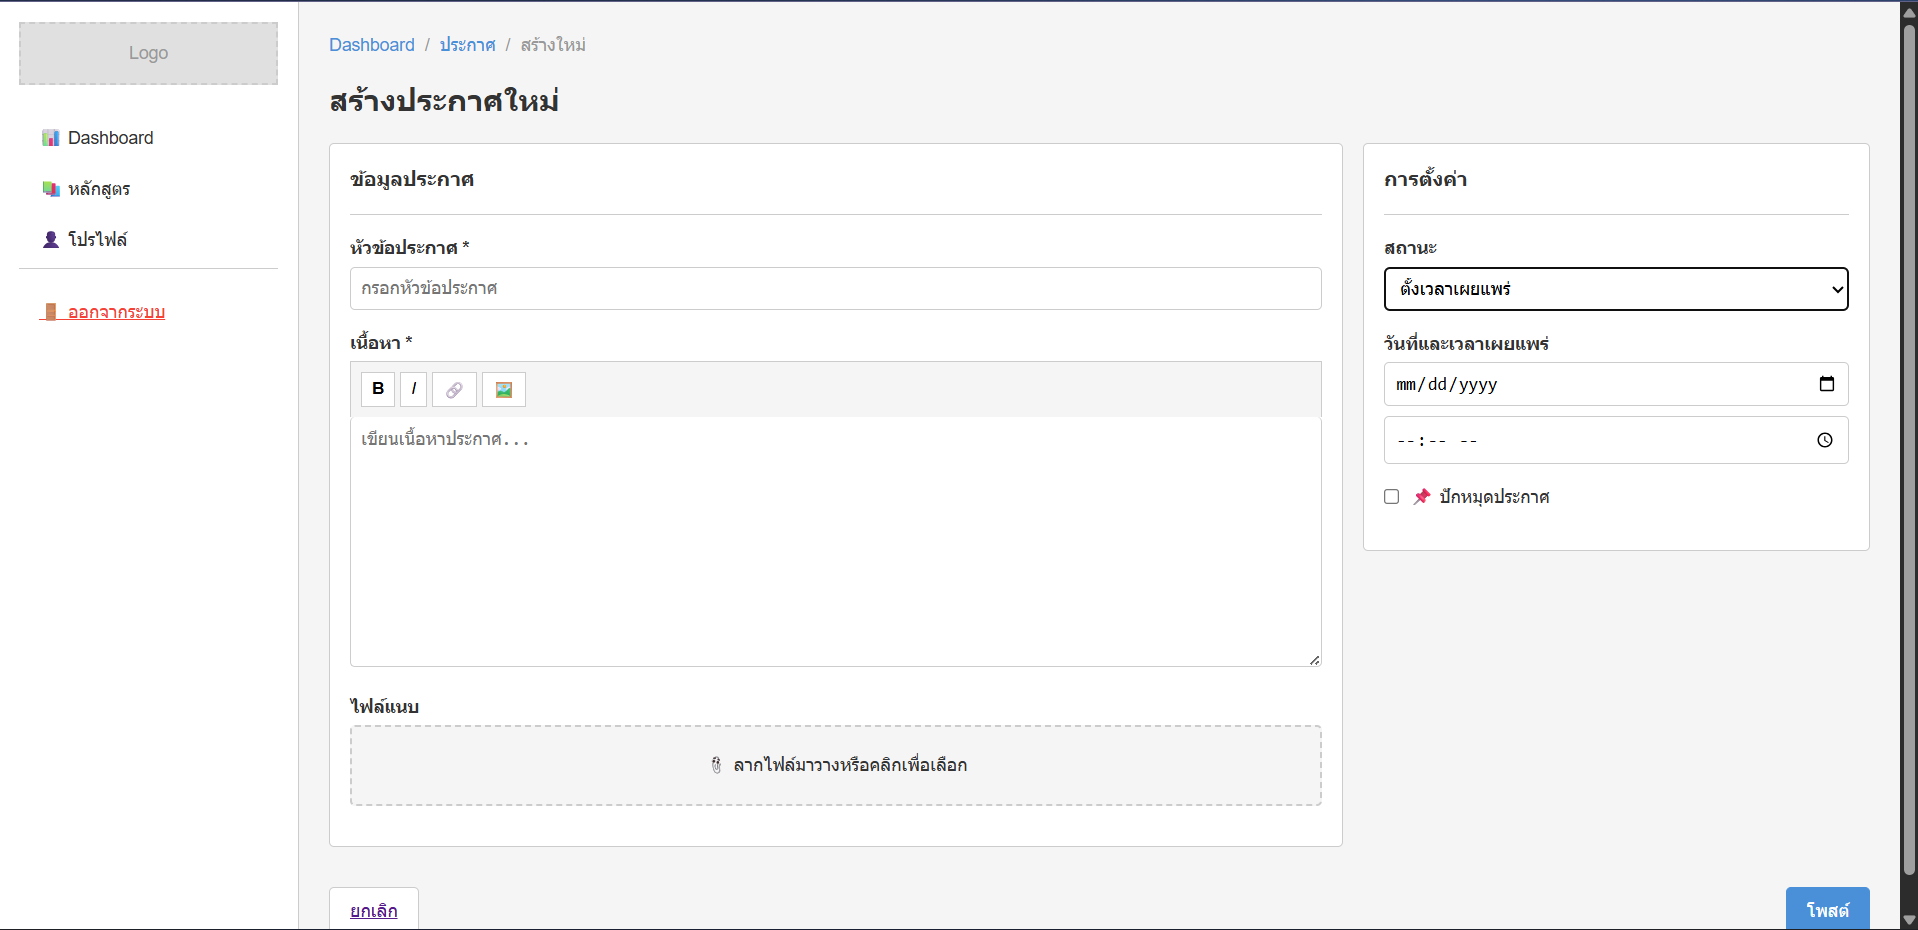The image size is (1918, 930).
Task: Open the clock time picker icon
Action: pyautogui.click(x=1824, y=440)
